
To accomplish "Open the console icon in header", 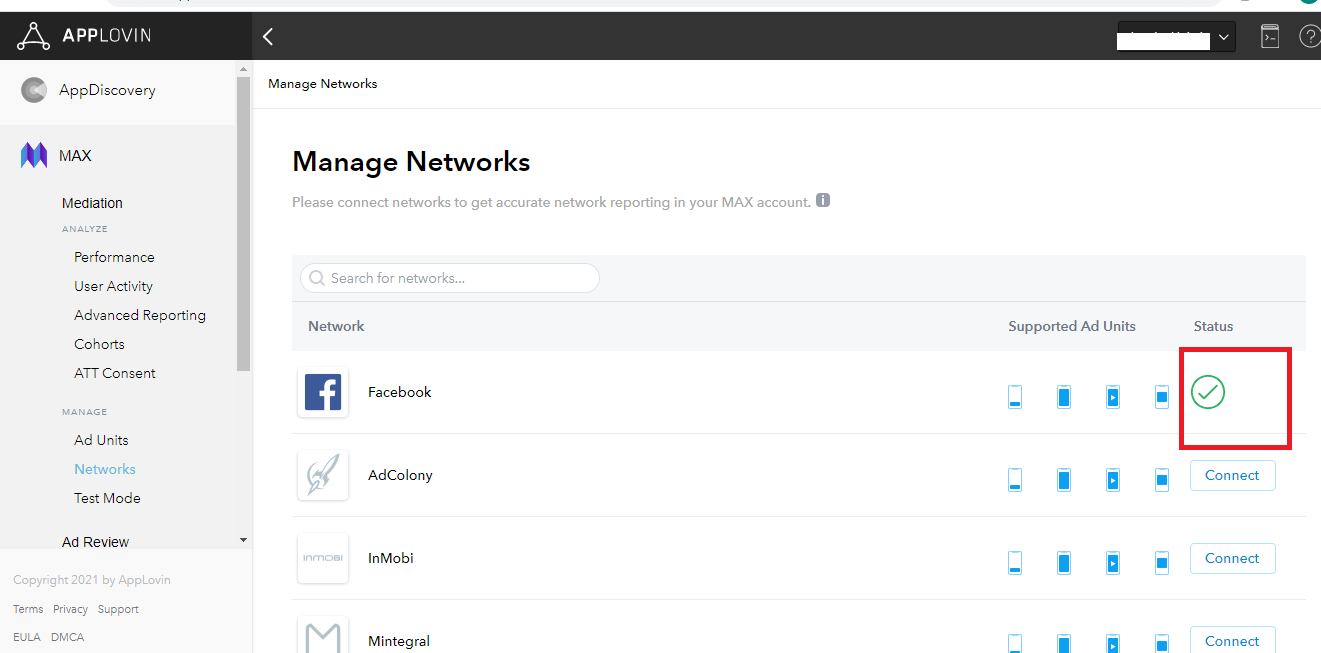I will 1269,37.
